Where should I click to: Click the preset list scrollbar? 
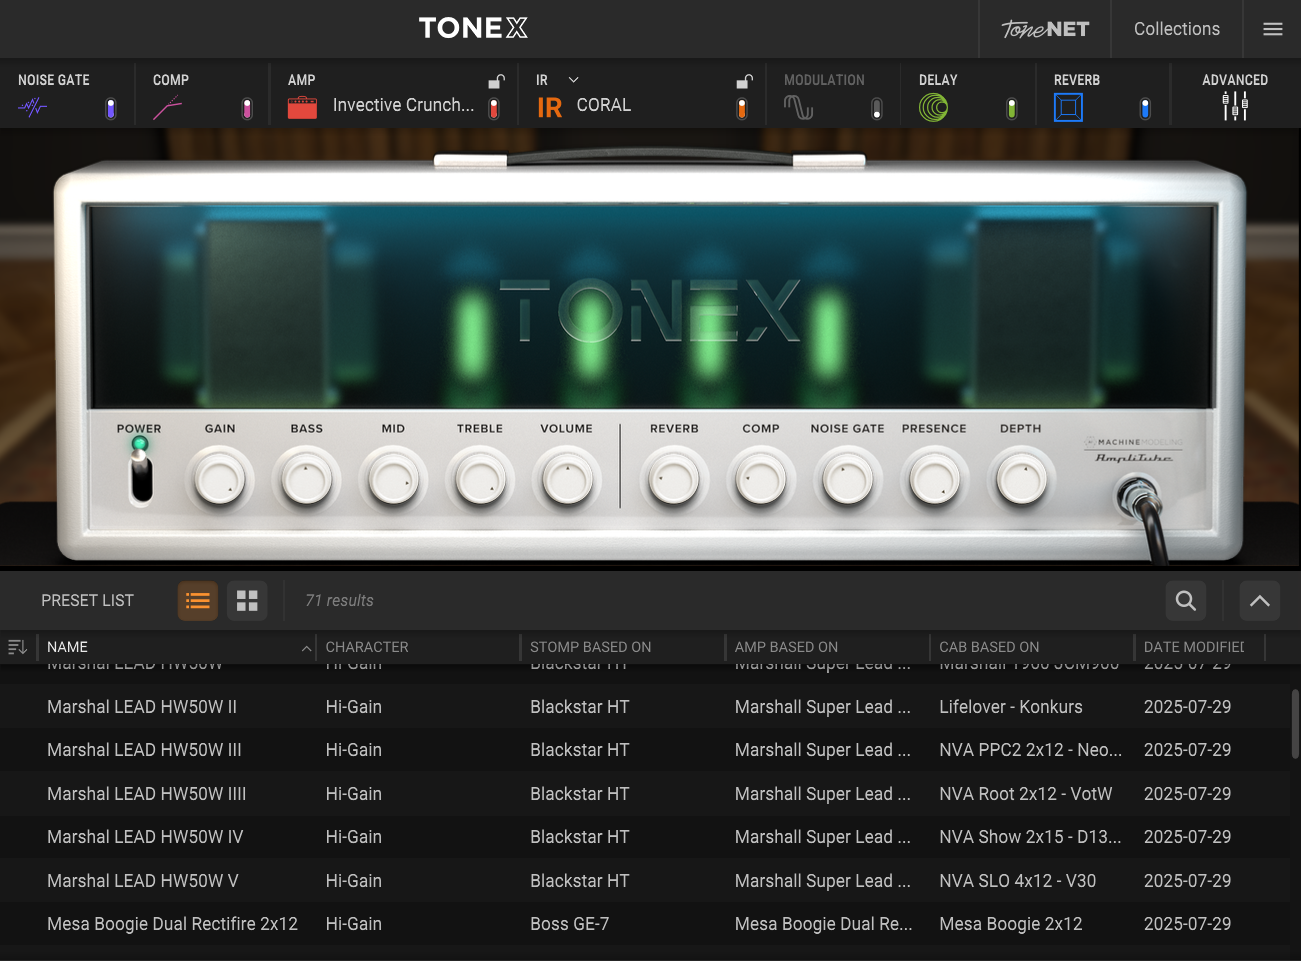[x=1295, y=725]
